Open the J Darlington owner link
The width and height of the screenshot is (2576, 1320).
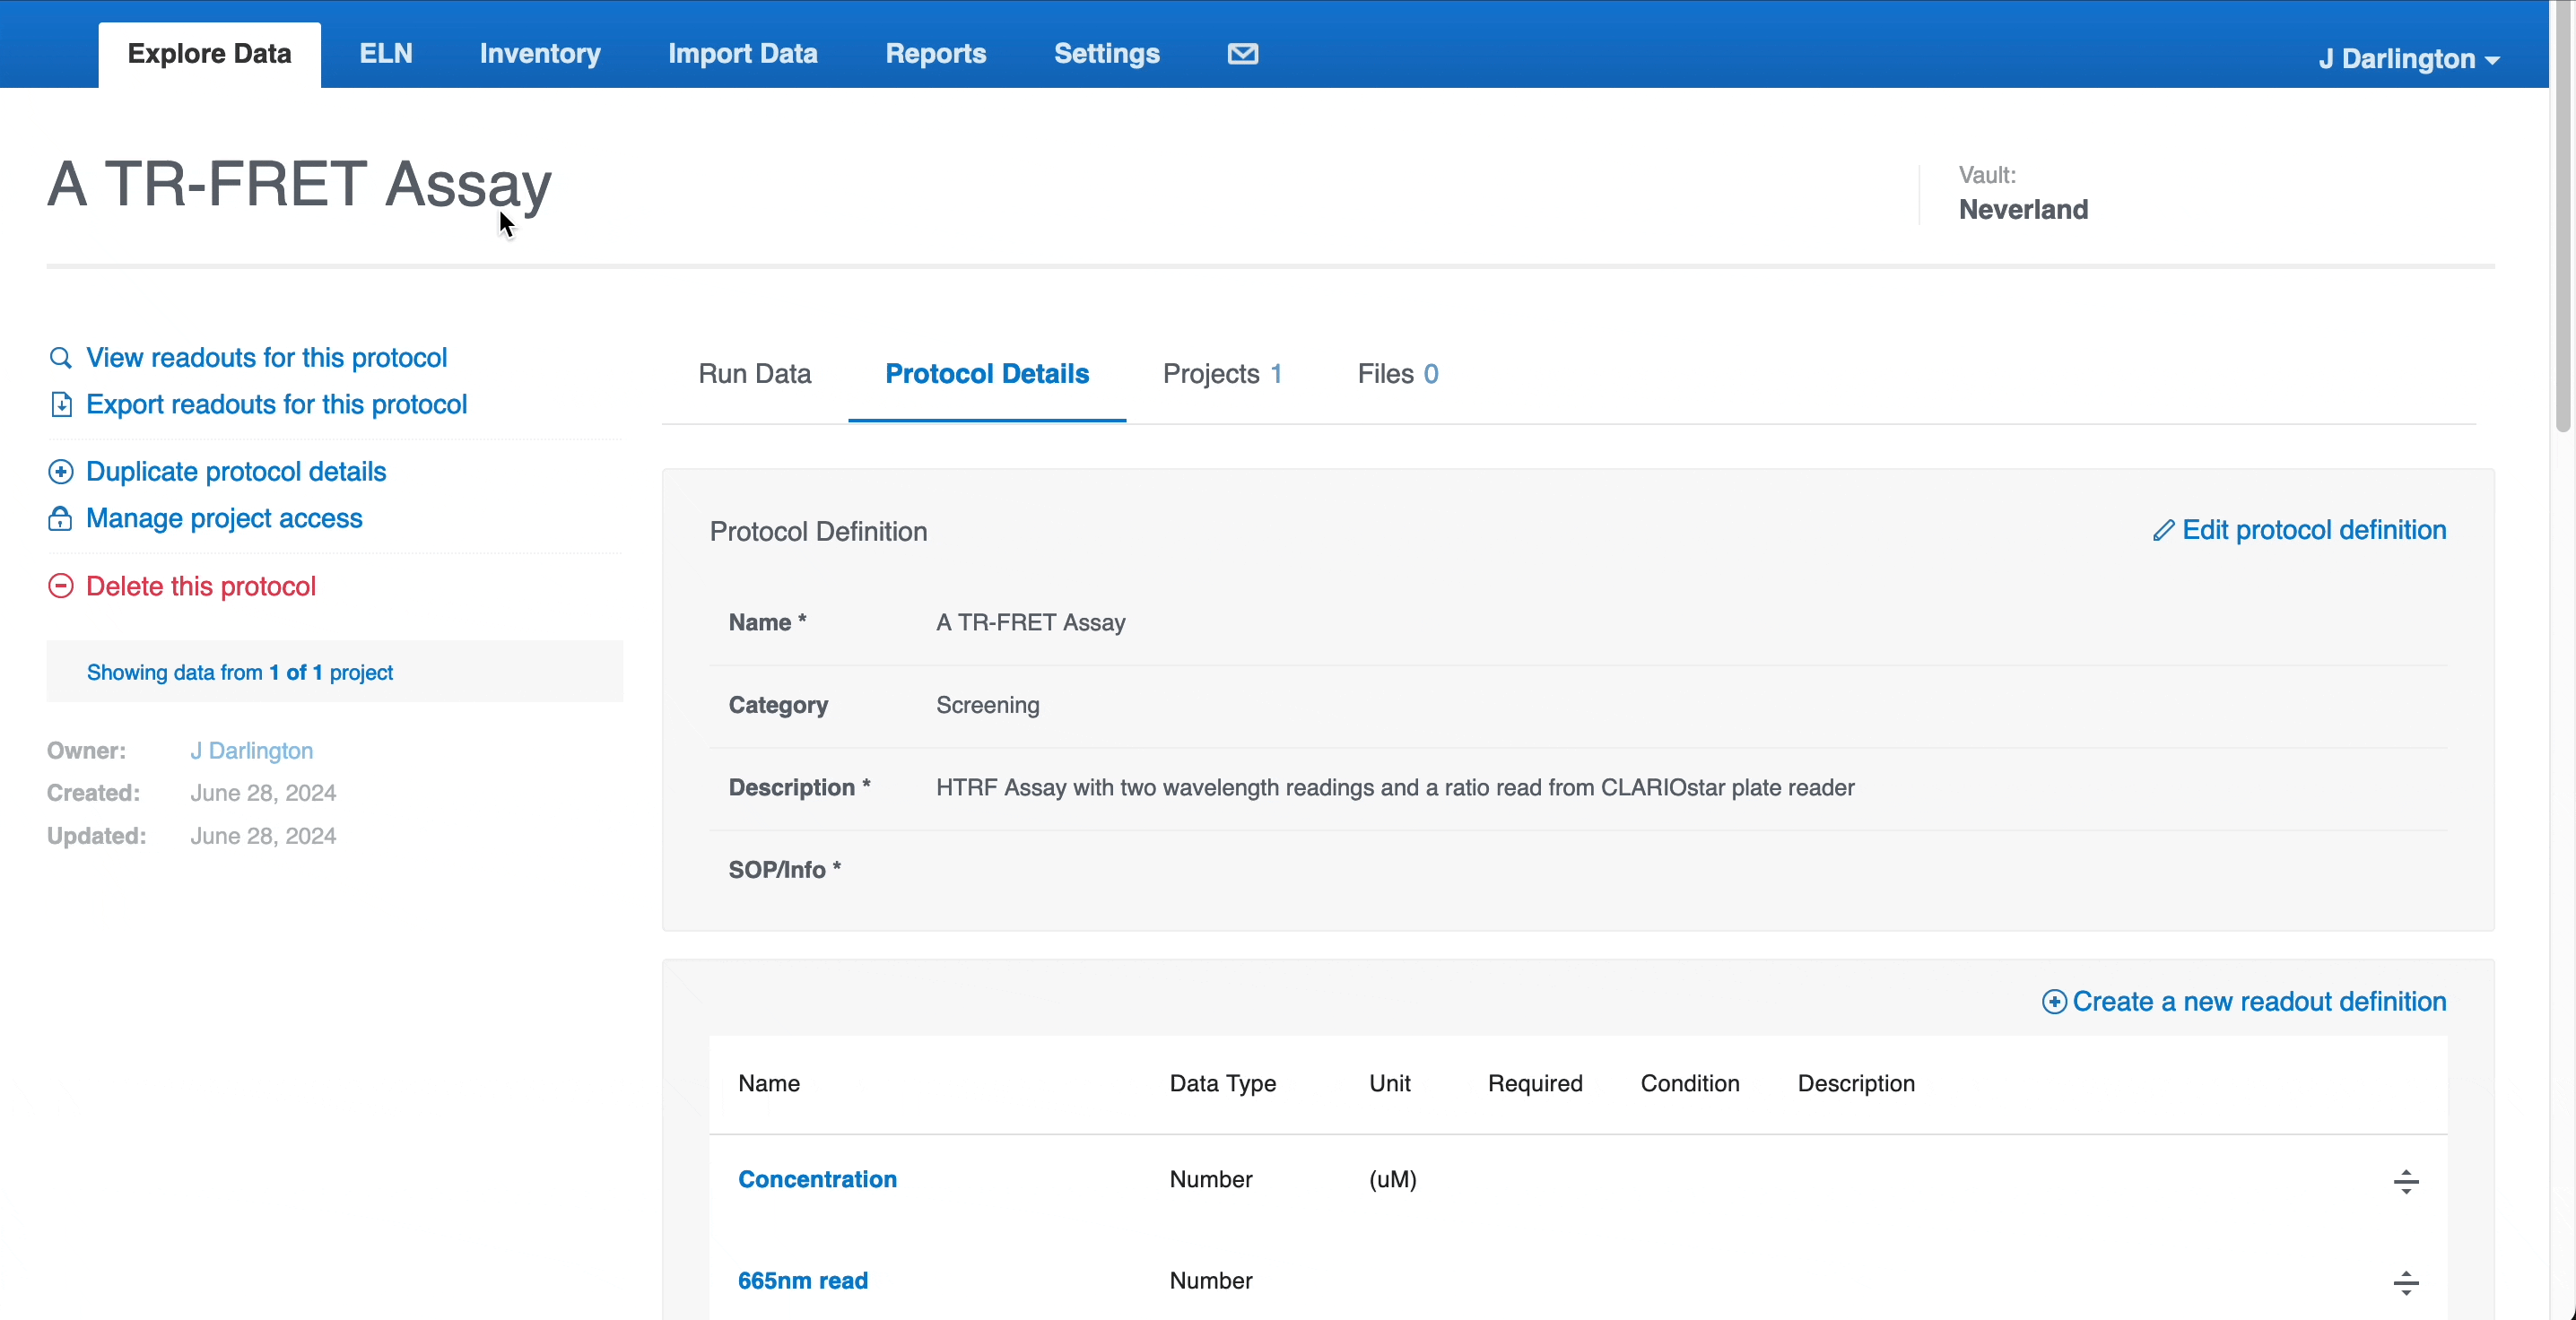pos(252,751)
